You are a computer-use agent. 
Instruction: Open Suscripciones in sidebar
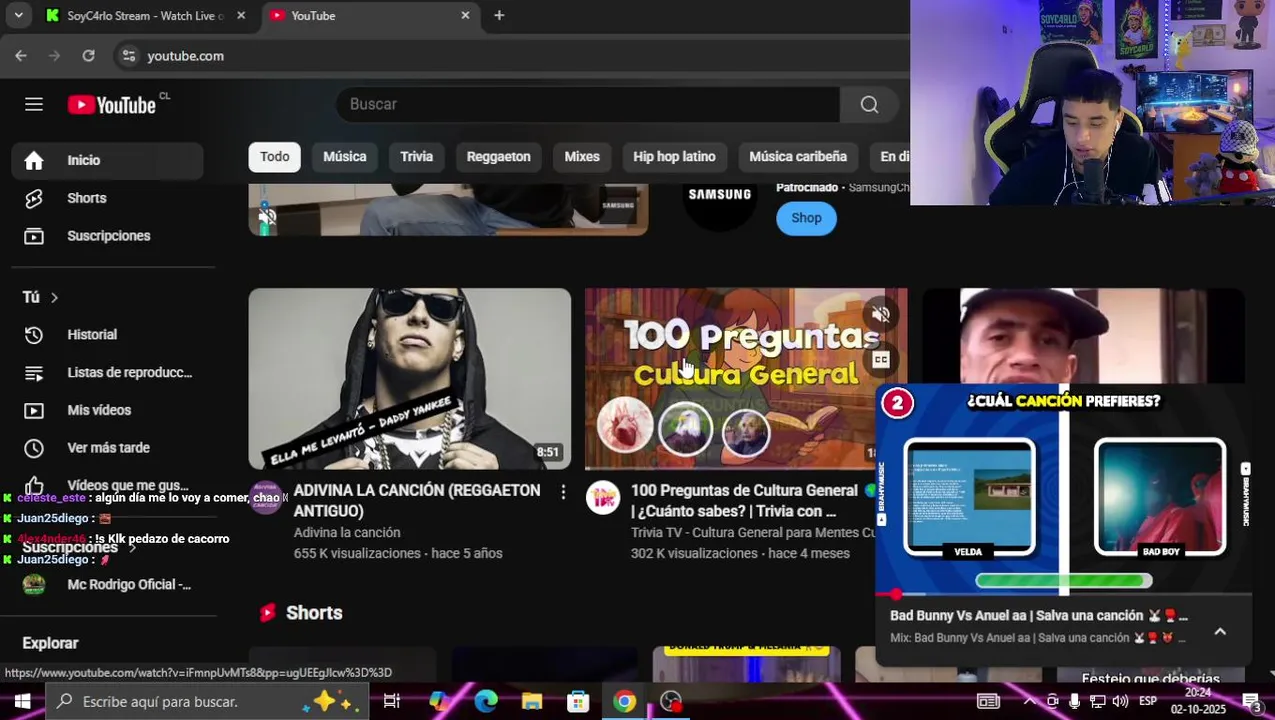tap(108, 236)
